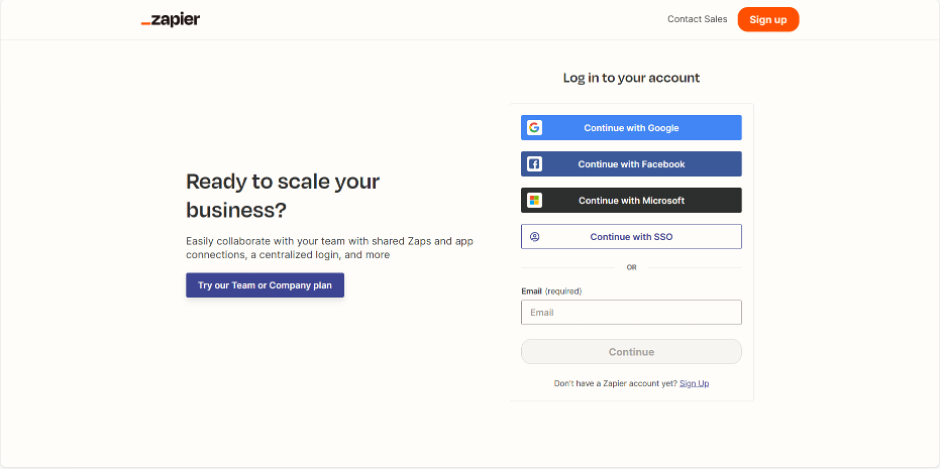Click the SSO user icon
The image size is (941, 470).
coord(534,237)
